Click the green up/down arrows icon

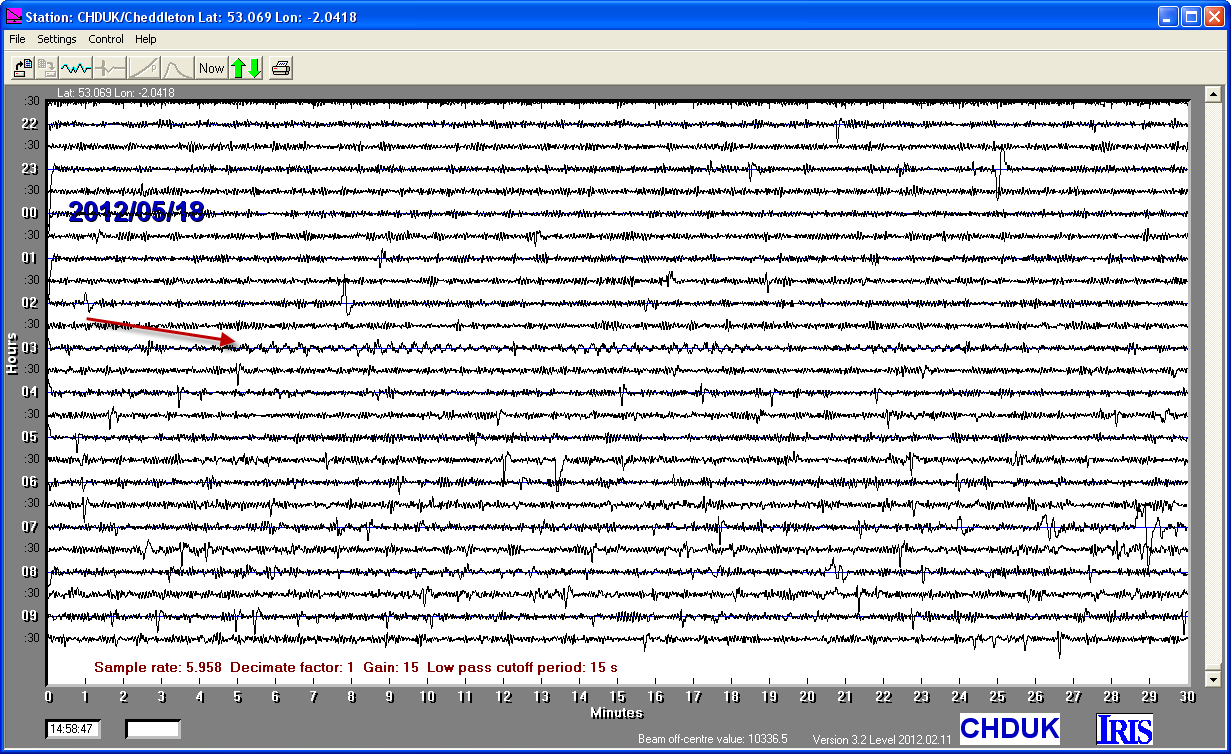point(246,68)
